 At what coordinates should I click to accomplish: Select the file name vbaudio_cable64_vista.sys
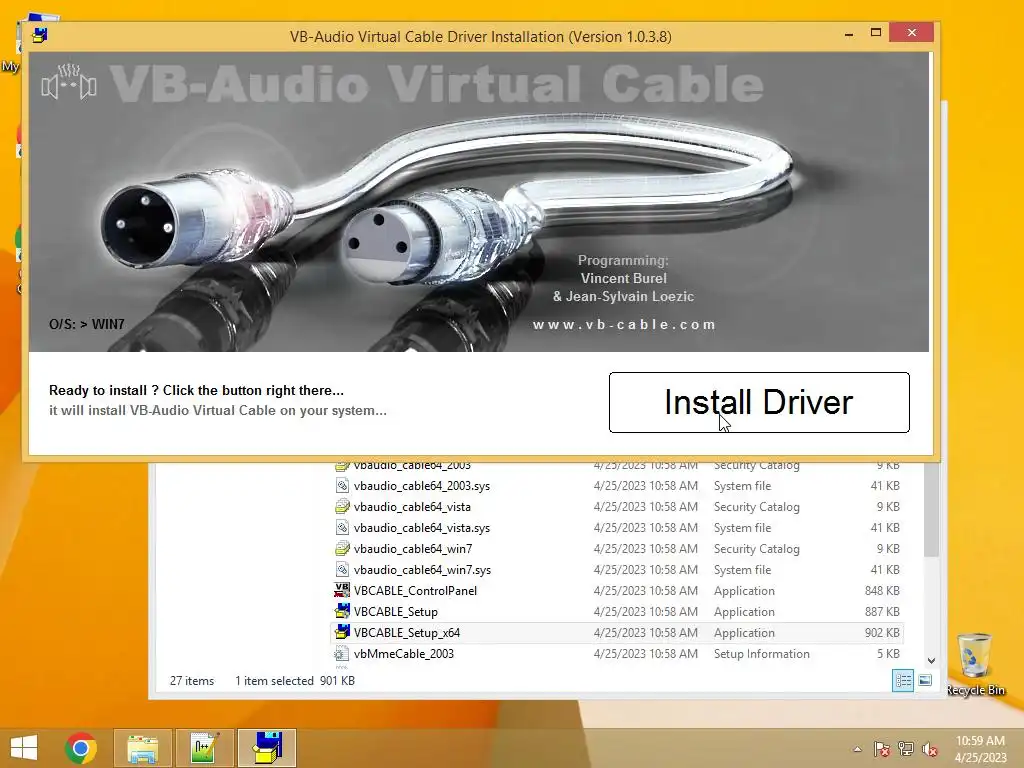[x=422, y=528]
